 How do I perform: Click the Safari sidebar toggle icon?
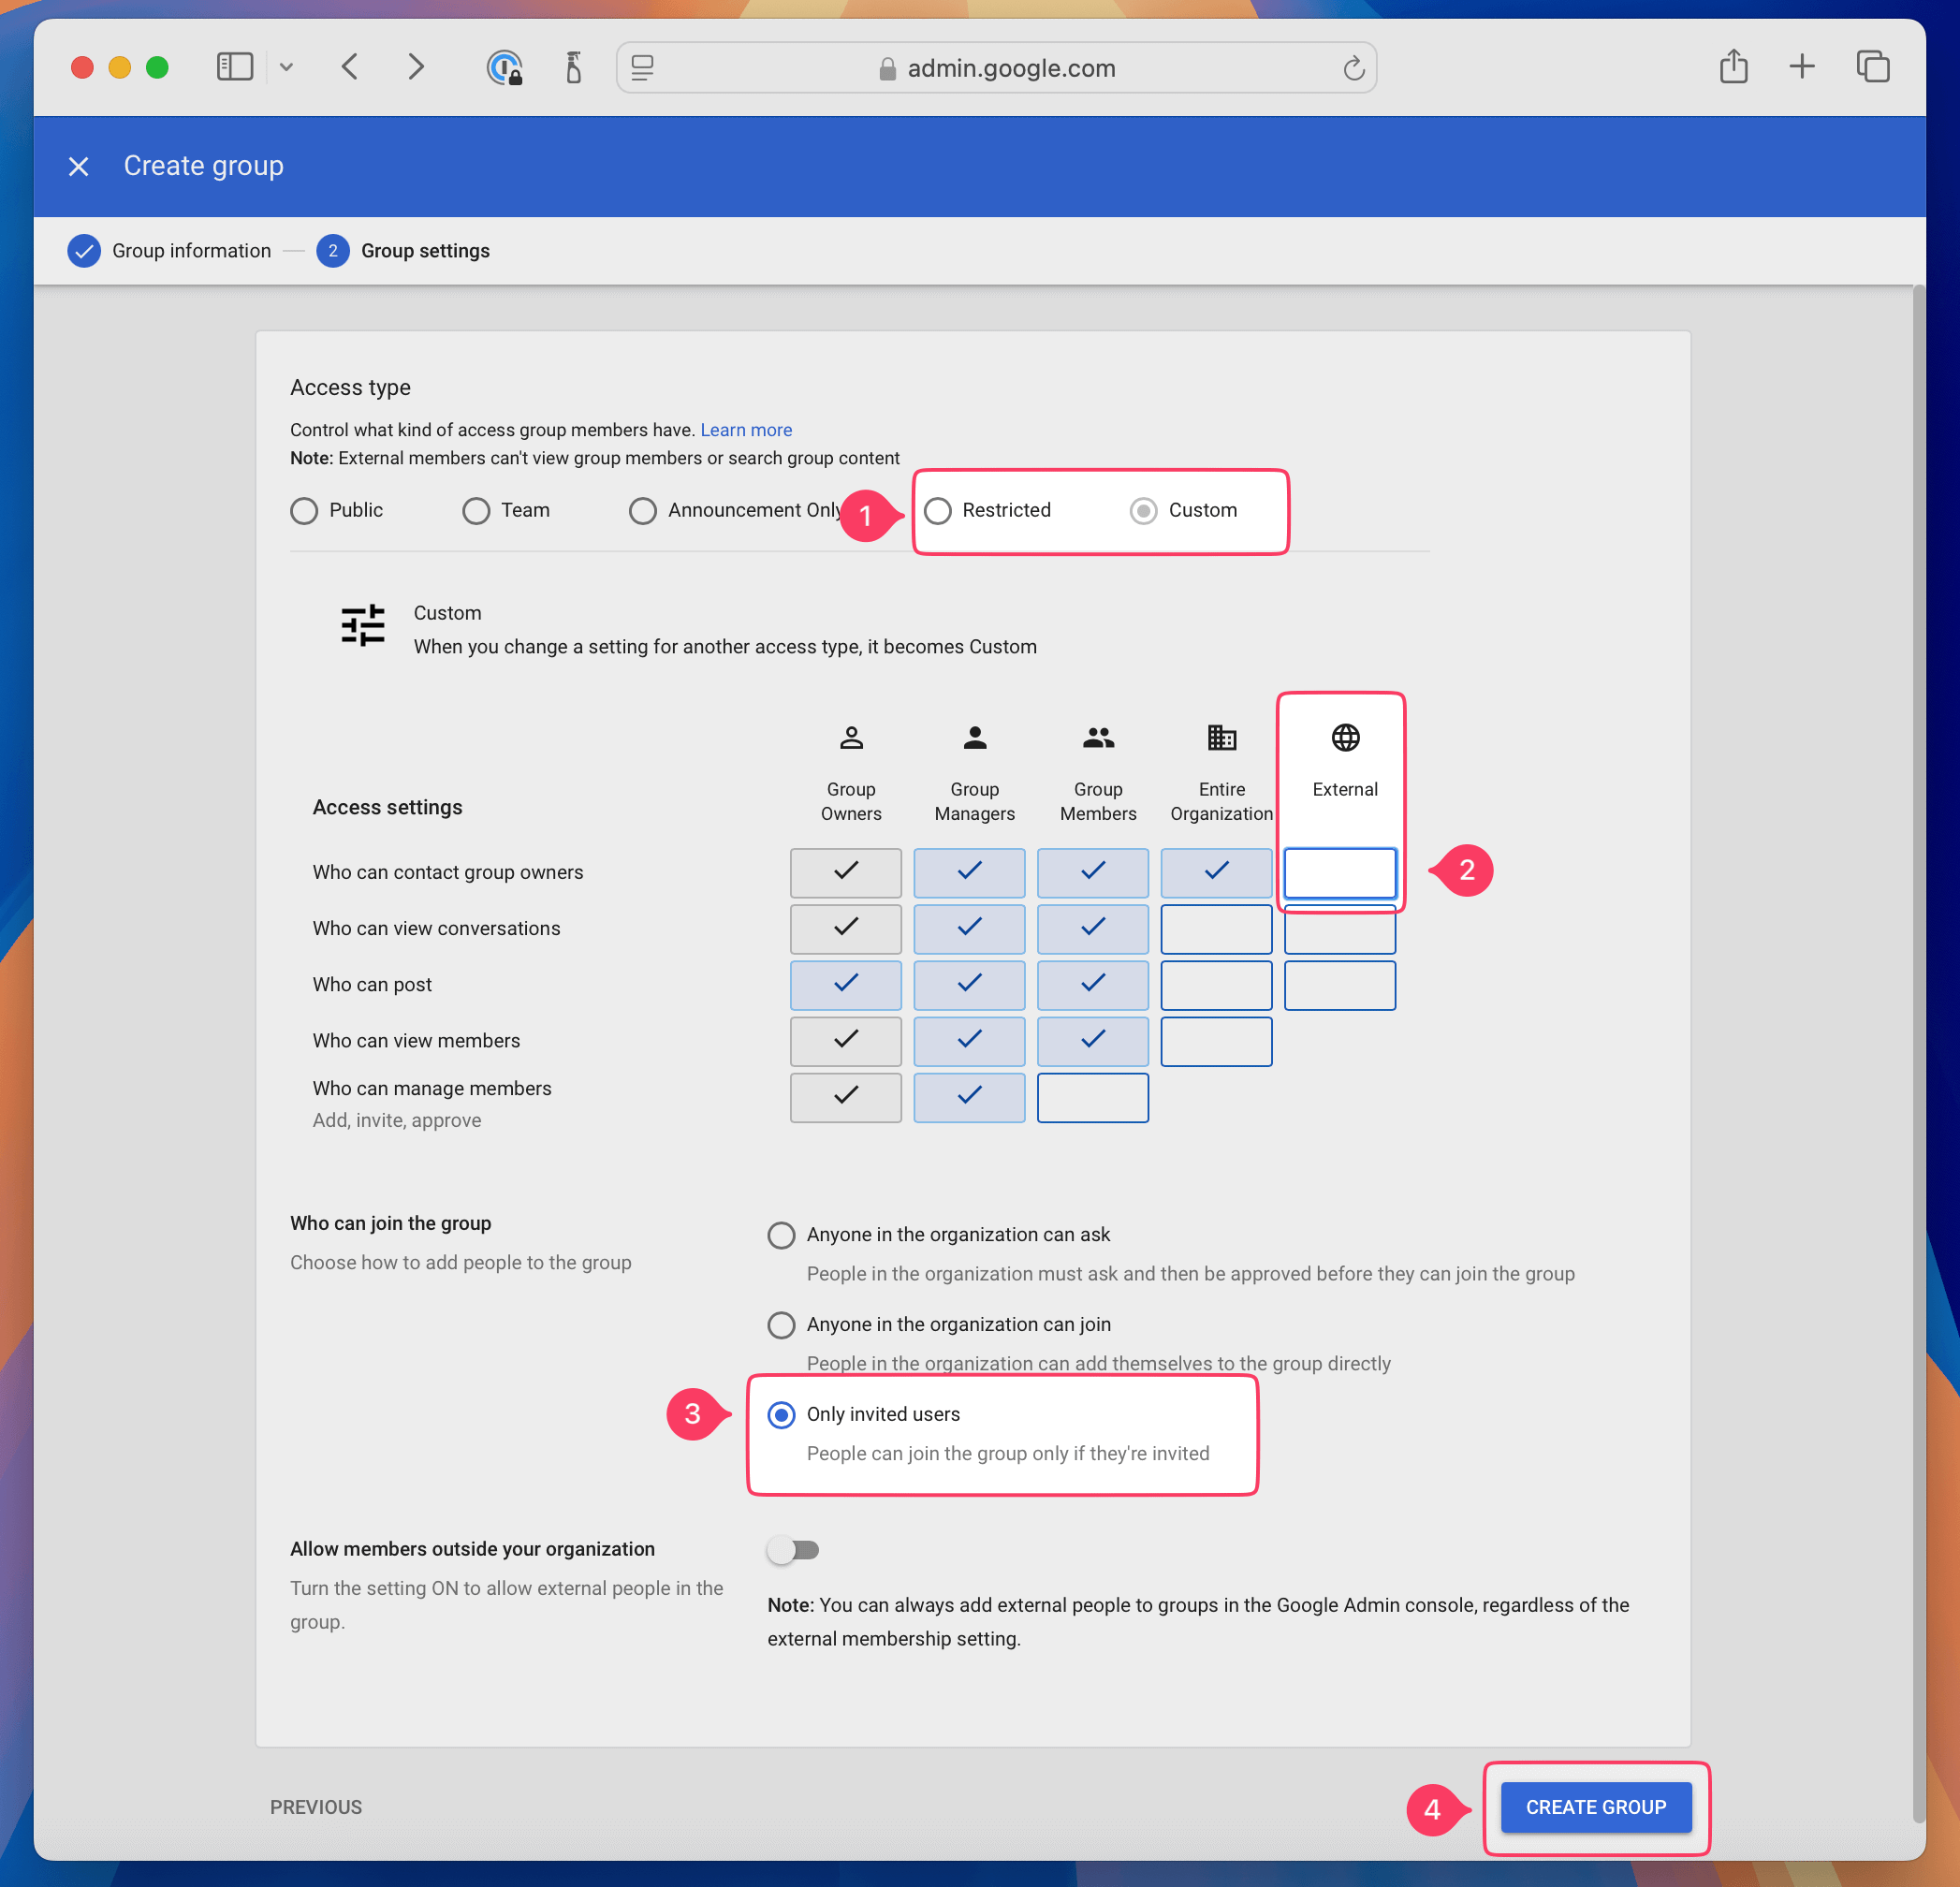tap(235, 67)
